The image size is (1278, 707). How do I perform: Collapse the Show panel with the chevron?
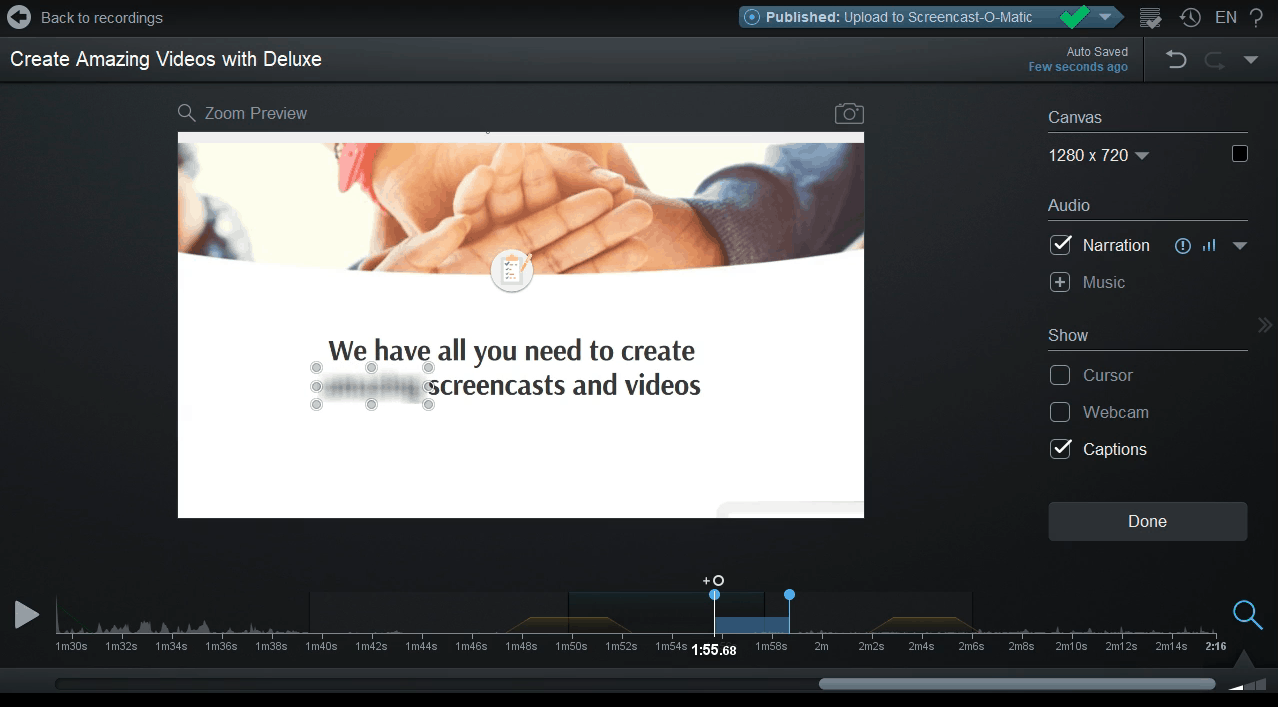(1264, 324)
